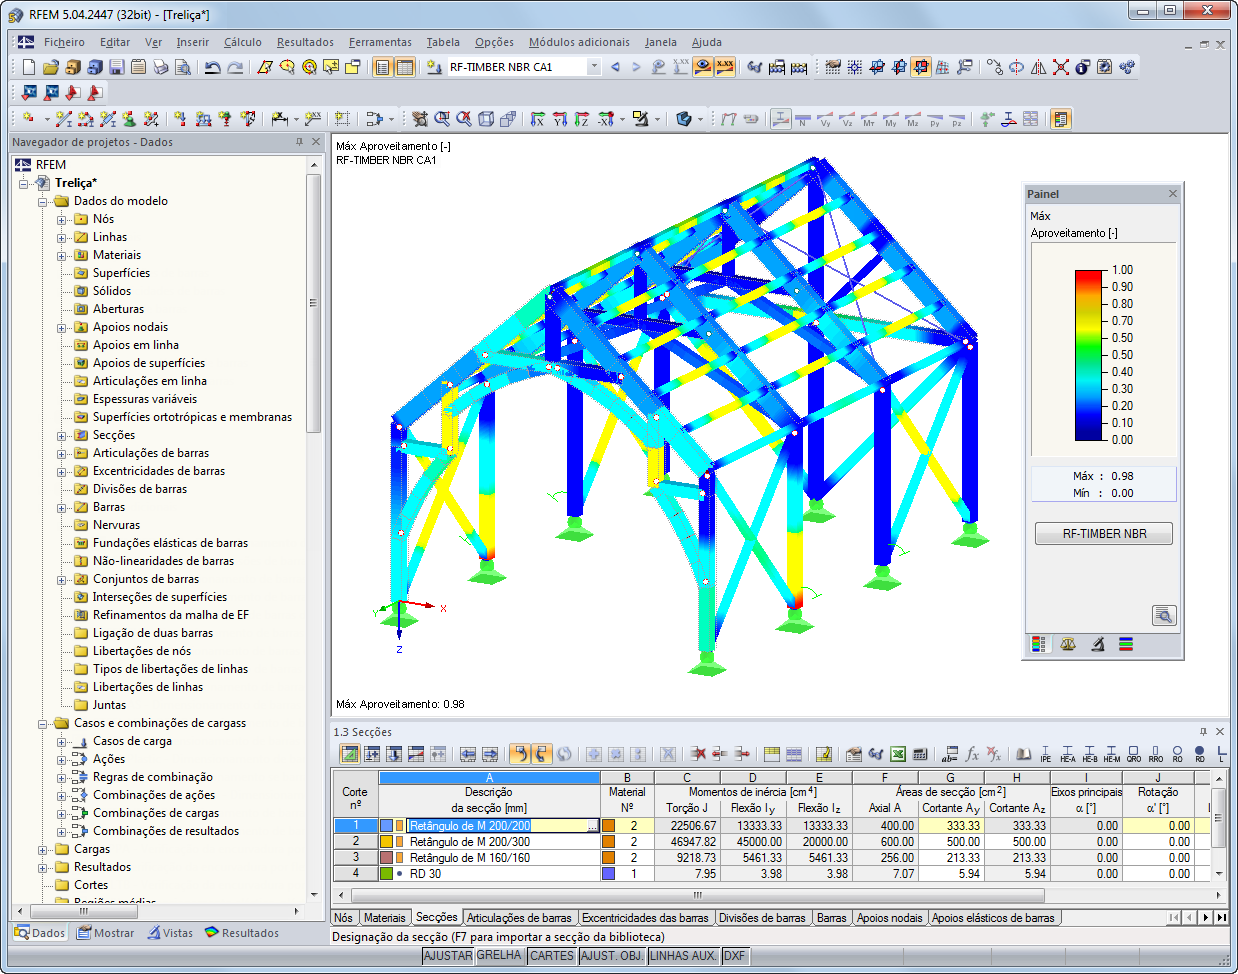Viewport: 1238px width, 974px height.
Task: Click the red cross delete-connection icon
Action: pos(1061,67)
